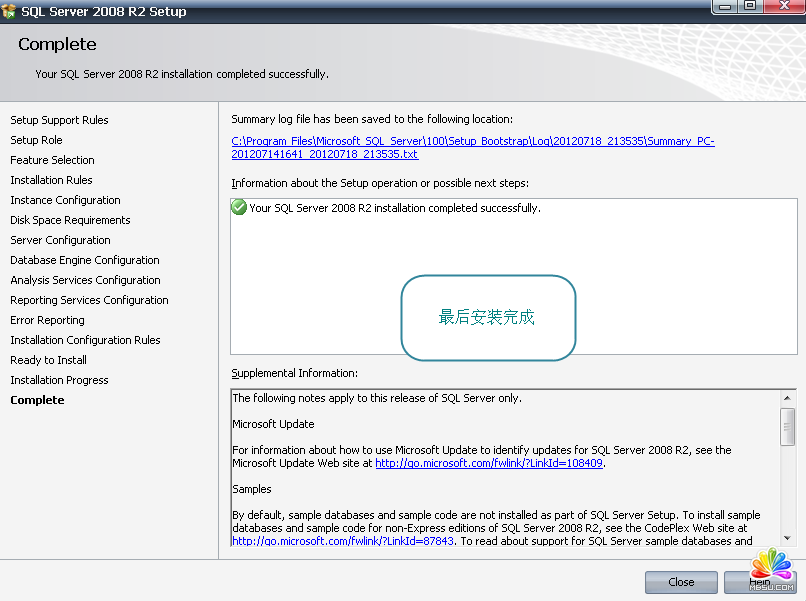Select the Complete step in sidebar
The height and width of the screenshot is (601, 806).
click(37, 400)
